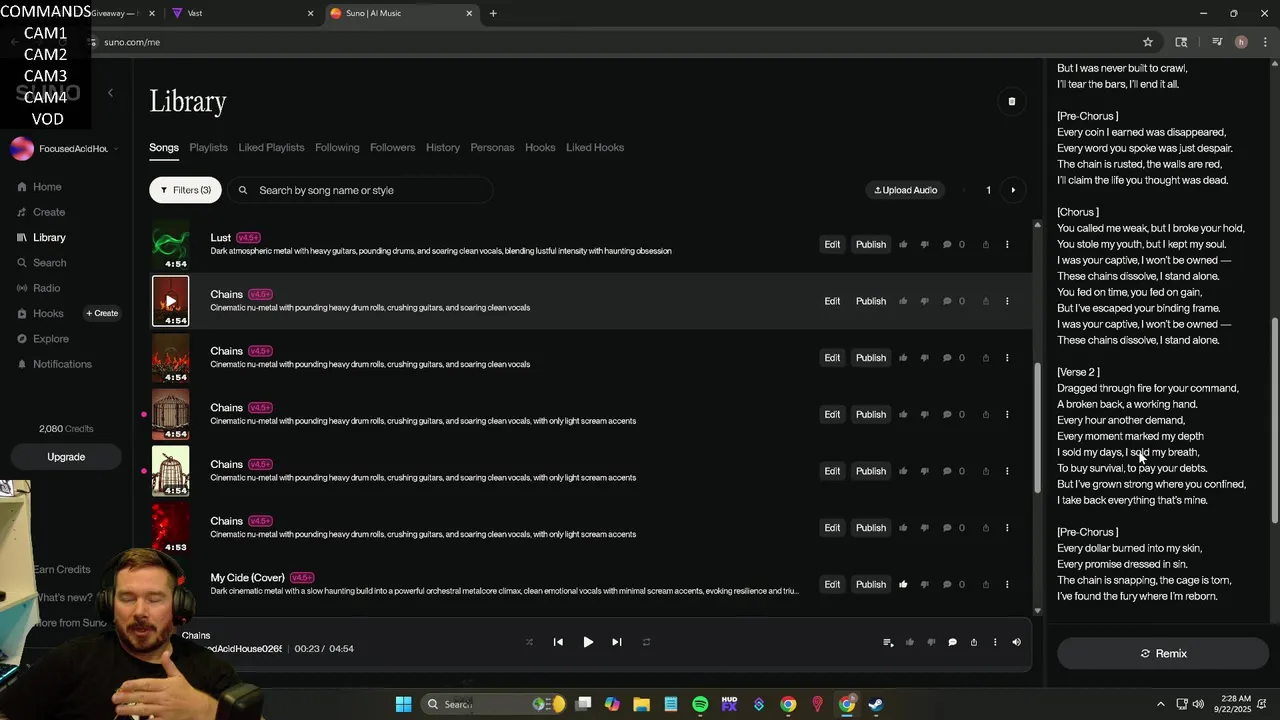Bookmark this page with the star icon
This screenshot has width=1280, height=720.
pyautogui.click(x=1148, y=42)
